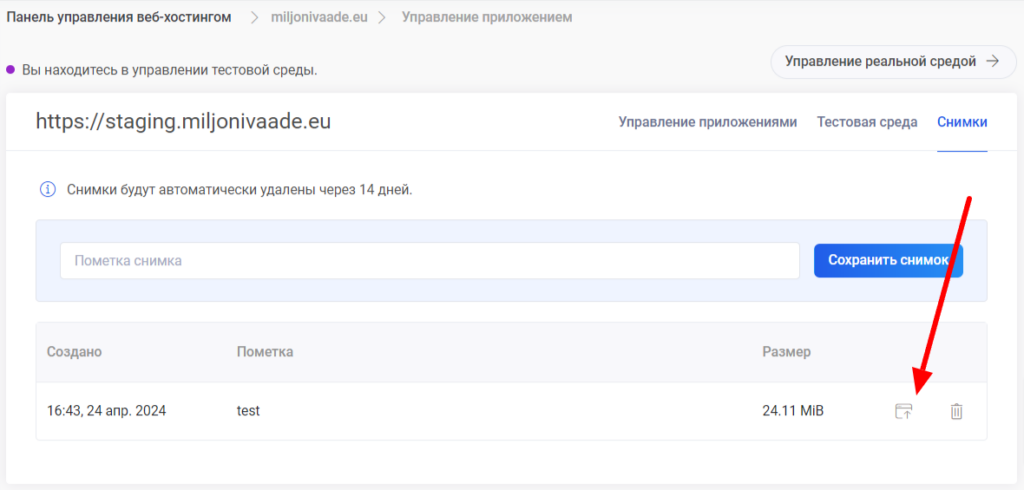
Task: Open the Тестовая среда tab
Action: [x=866, y=122]
